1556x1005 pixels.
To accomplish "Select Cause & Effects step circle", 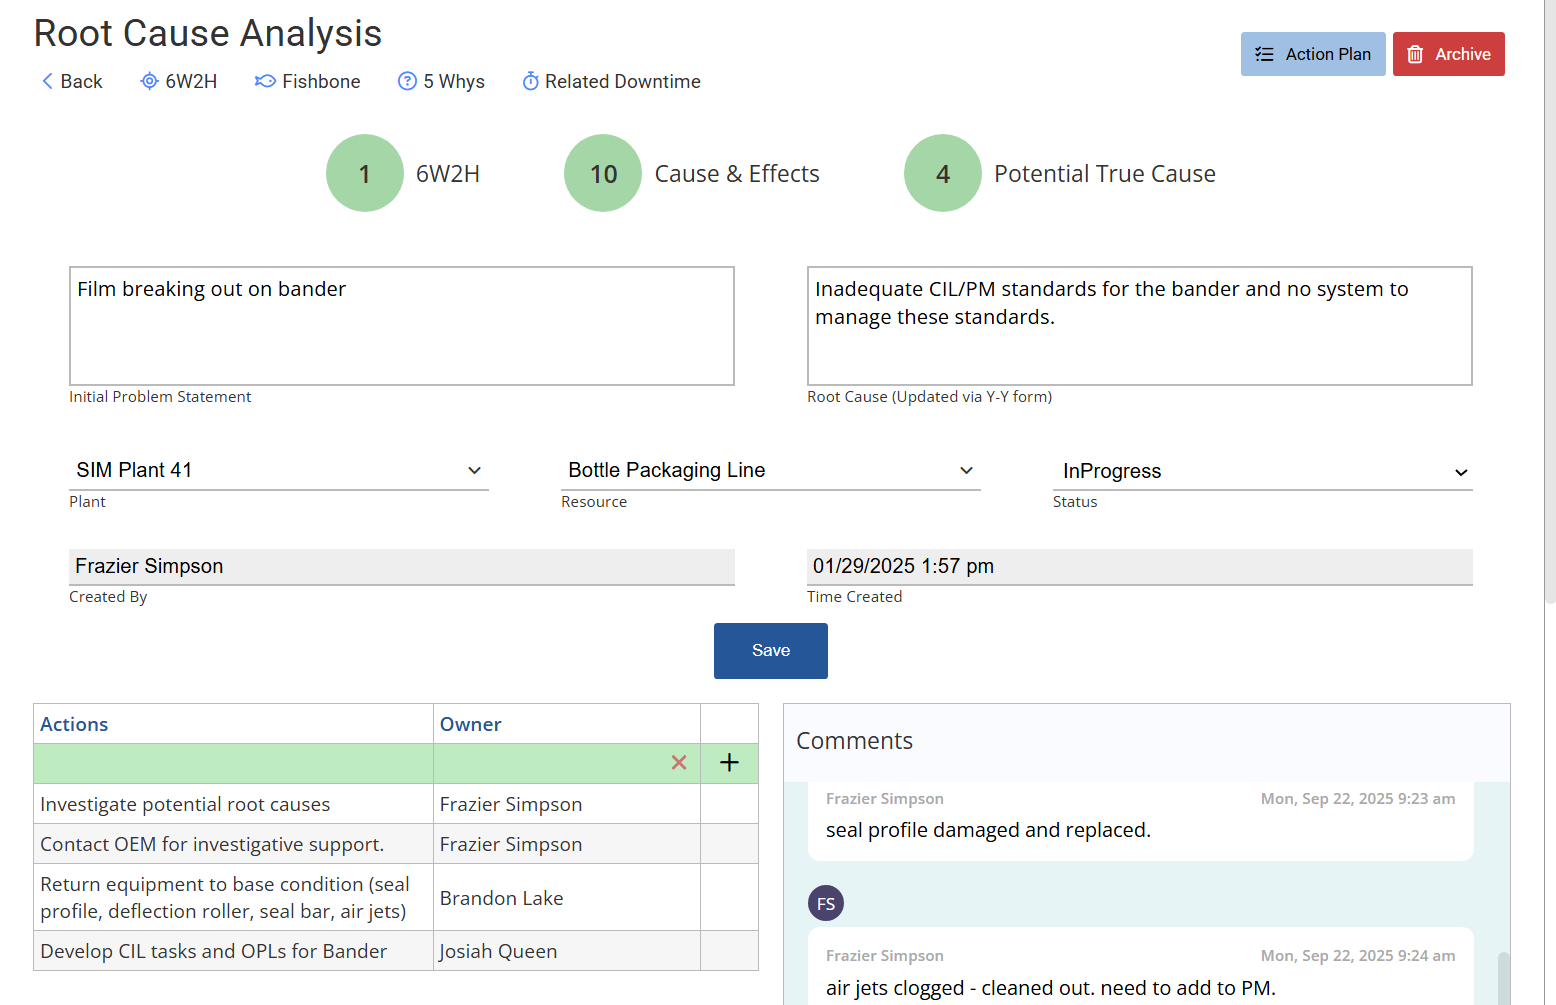I will [x=603, y=173].
